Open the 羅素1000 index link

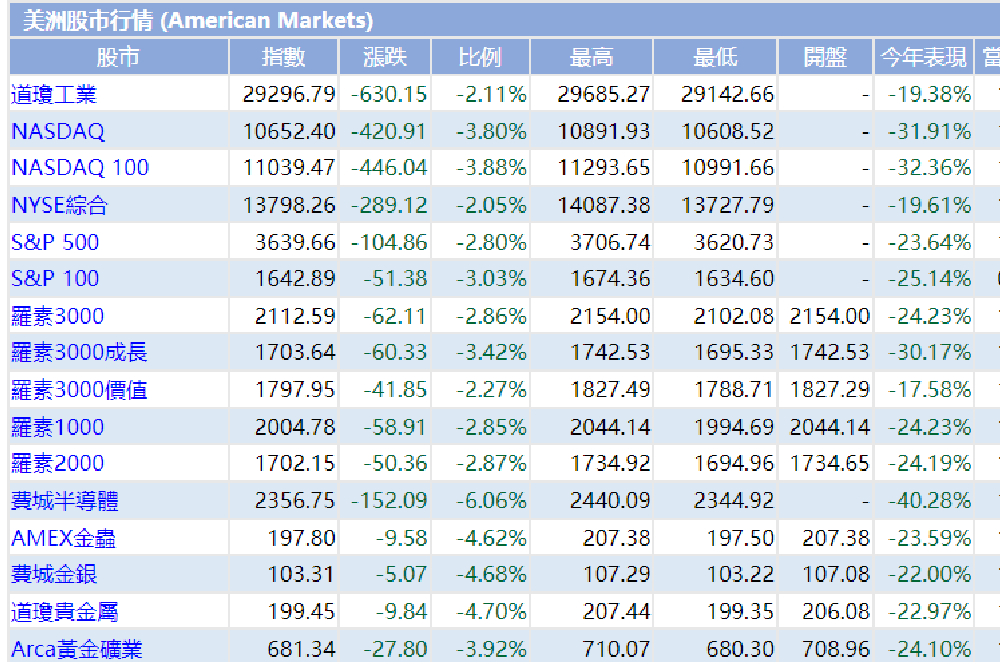pos(57,427)
